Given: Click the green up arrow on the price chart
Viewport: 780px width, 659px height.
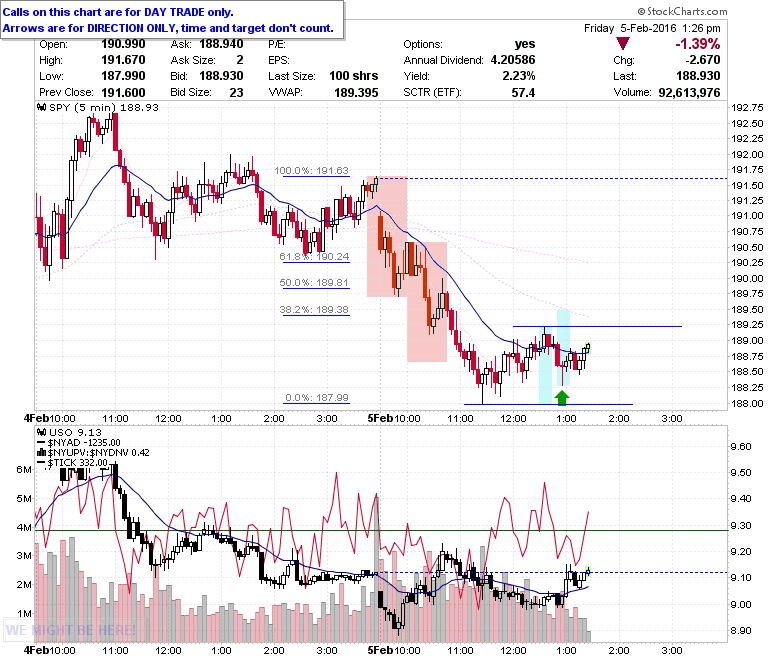Looking at the screenshot, I should pos(562,397).
